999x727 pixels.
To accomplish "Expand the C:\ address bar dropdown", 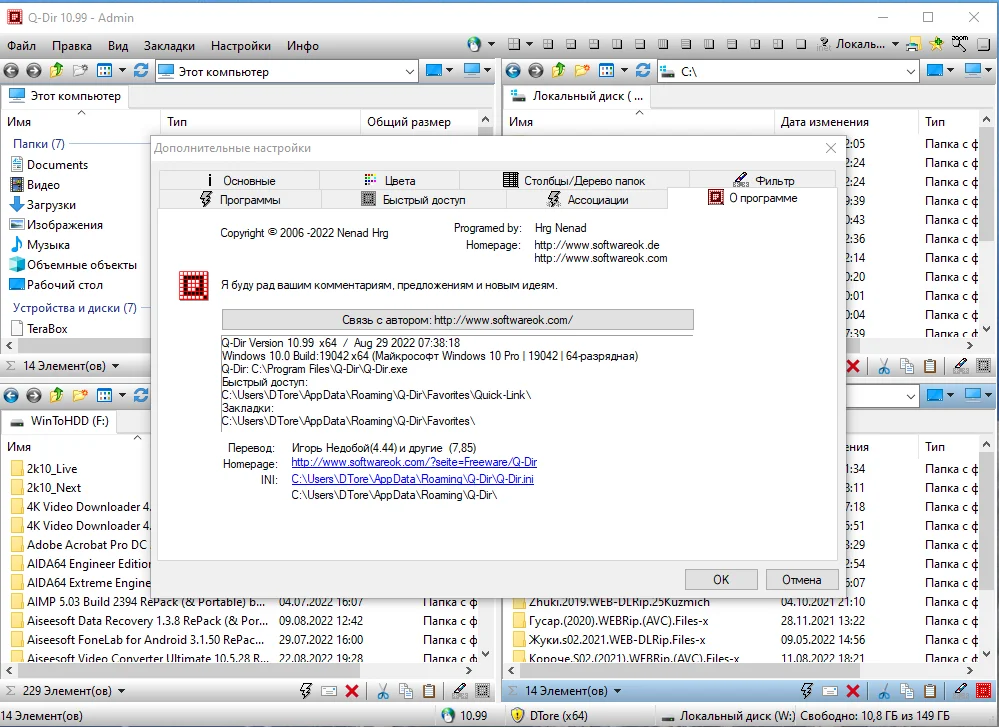I will point(911,71).
